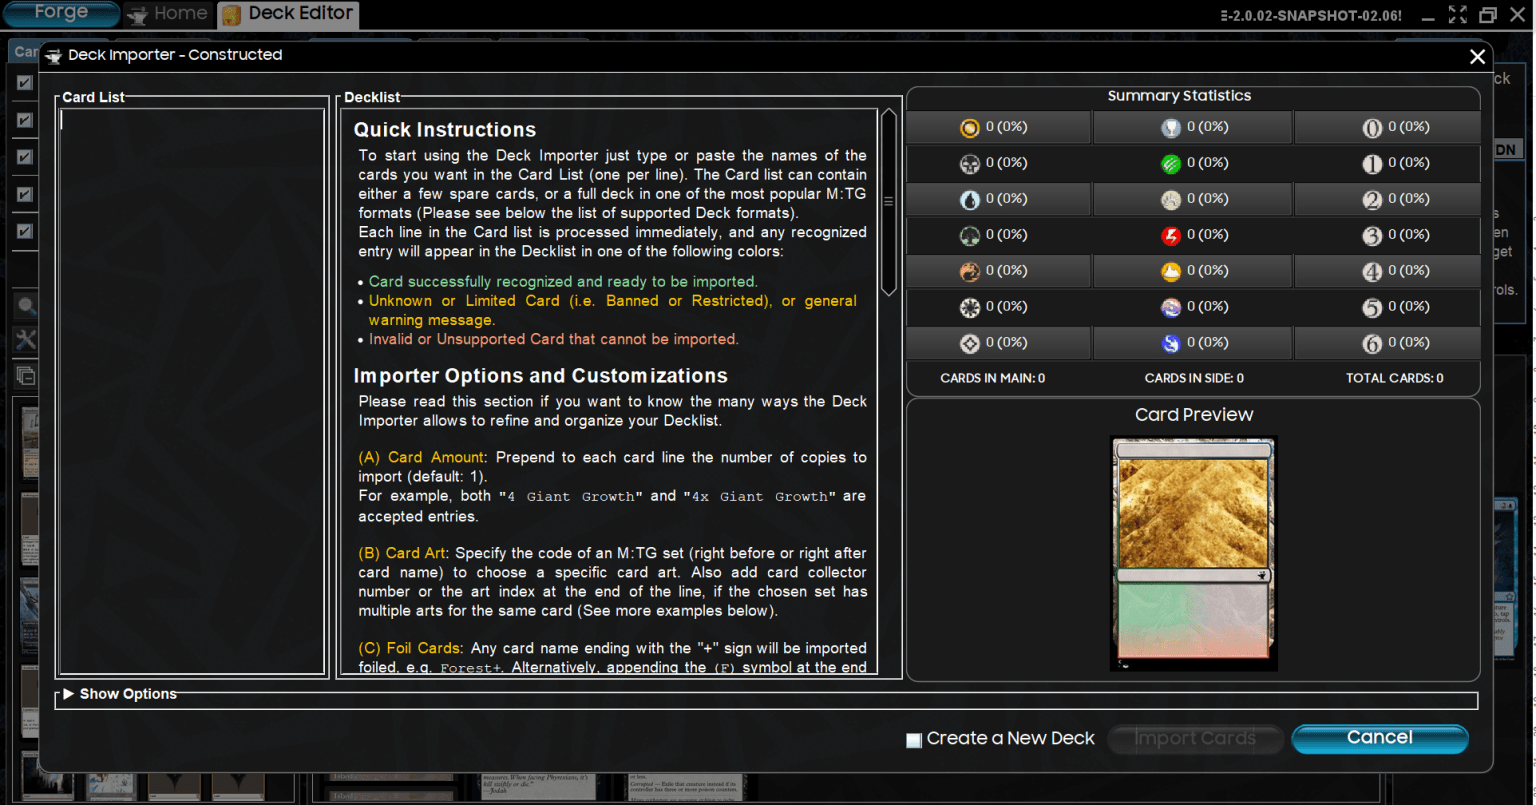Click the green tree mana icon
The height and width of the screenshot is (805, 1536).
[969, 236]
